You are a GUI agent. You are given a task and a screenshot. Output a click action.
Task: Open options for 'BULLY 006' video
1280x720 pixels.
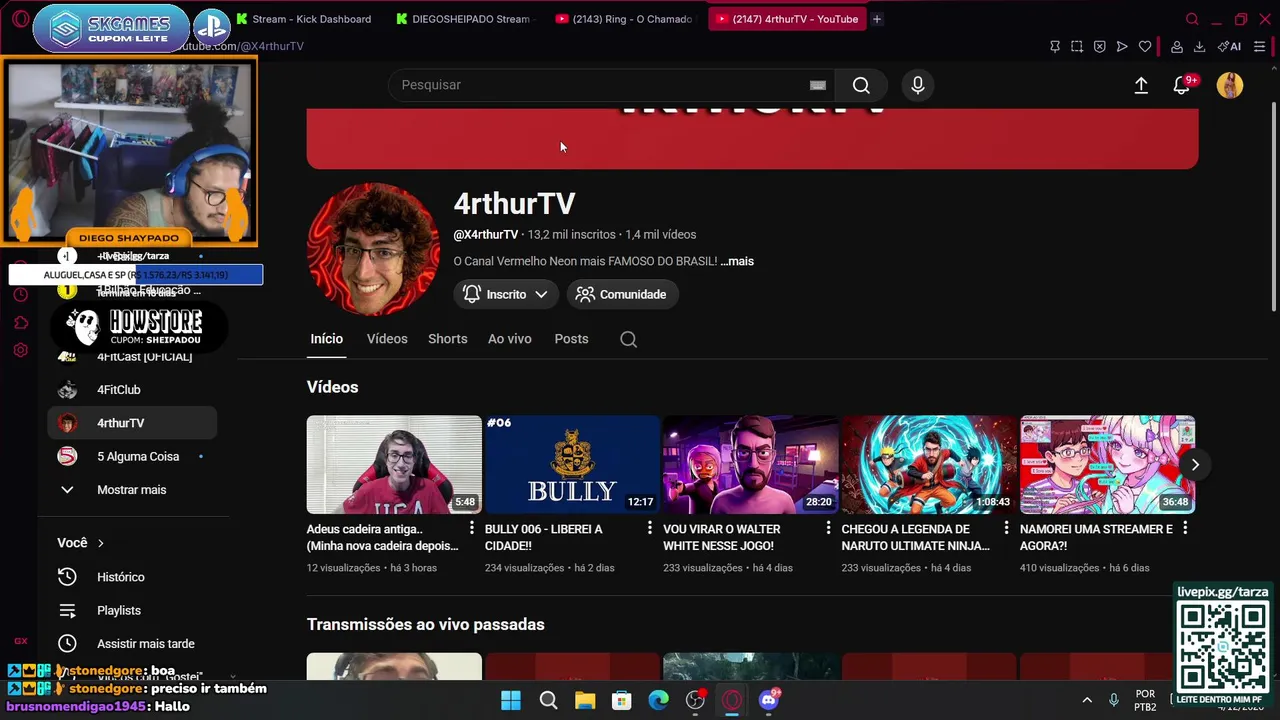click(650, 528)
